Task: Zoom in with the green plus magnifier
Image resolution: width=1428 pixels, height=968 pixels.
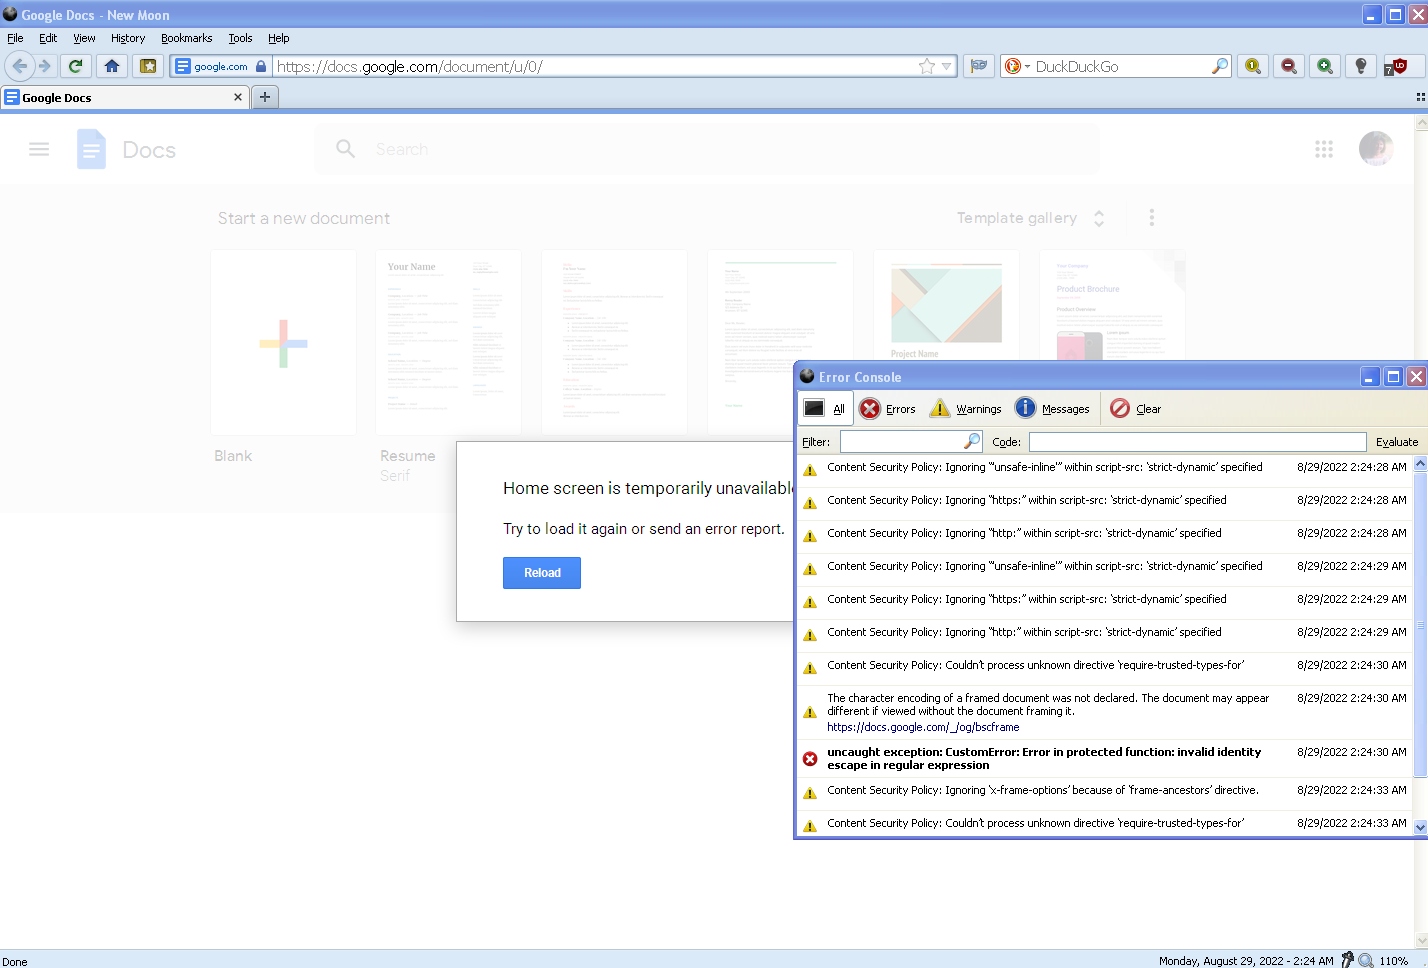Action: coord(1324,66)
